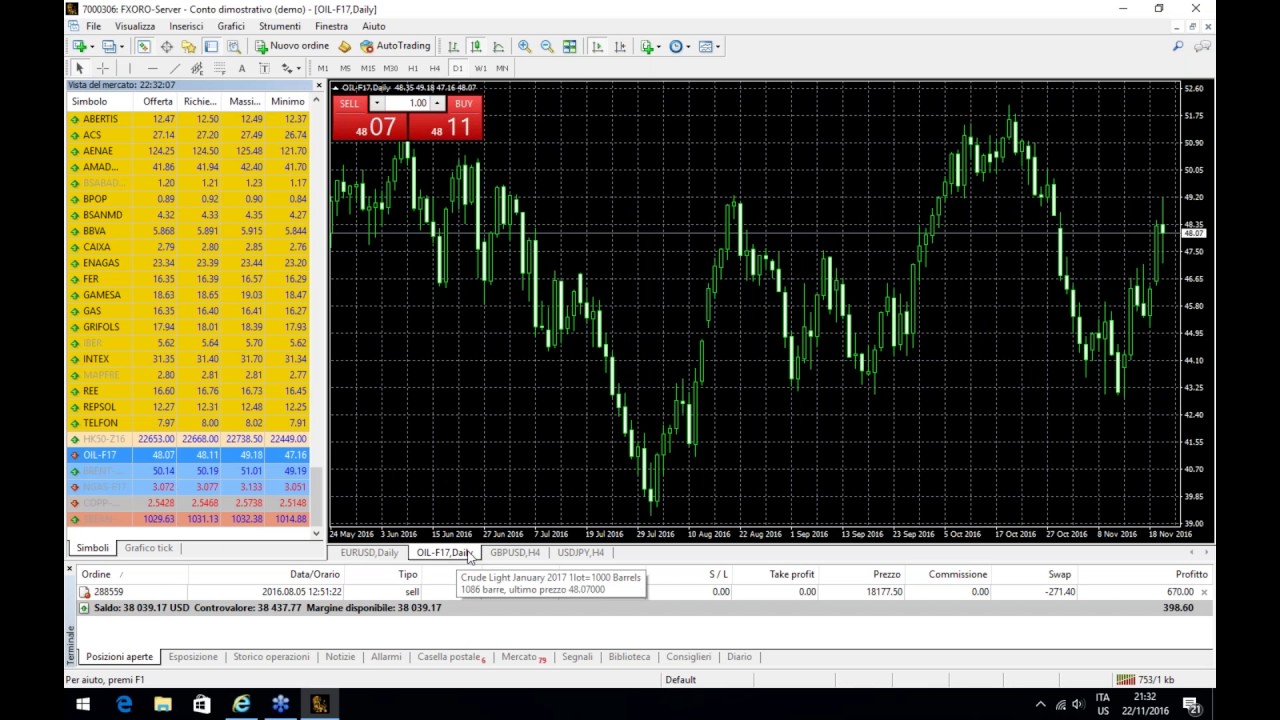Open the new chart icon in toolbar

click(80, 46)
